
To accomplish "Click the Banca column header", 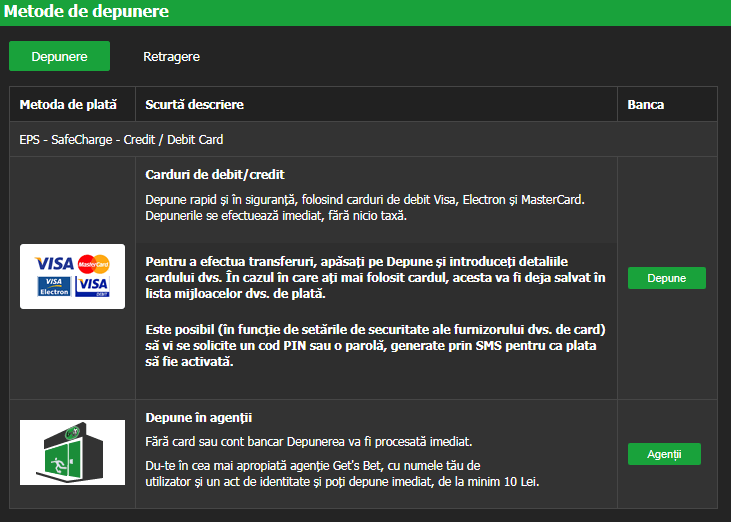I will 645,104.
